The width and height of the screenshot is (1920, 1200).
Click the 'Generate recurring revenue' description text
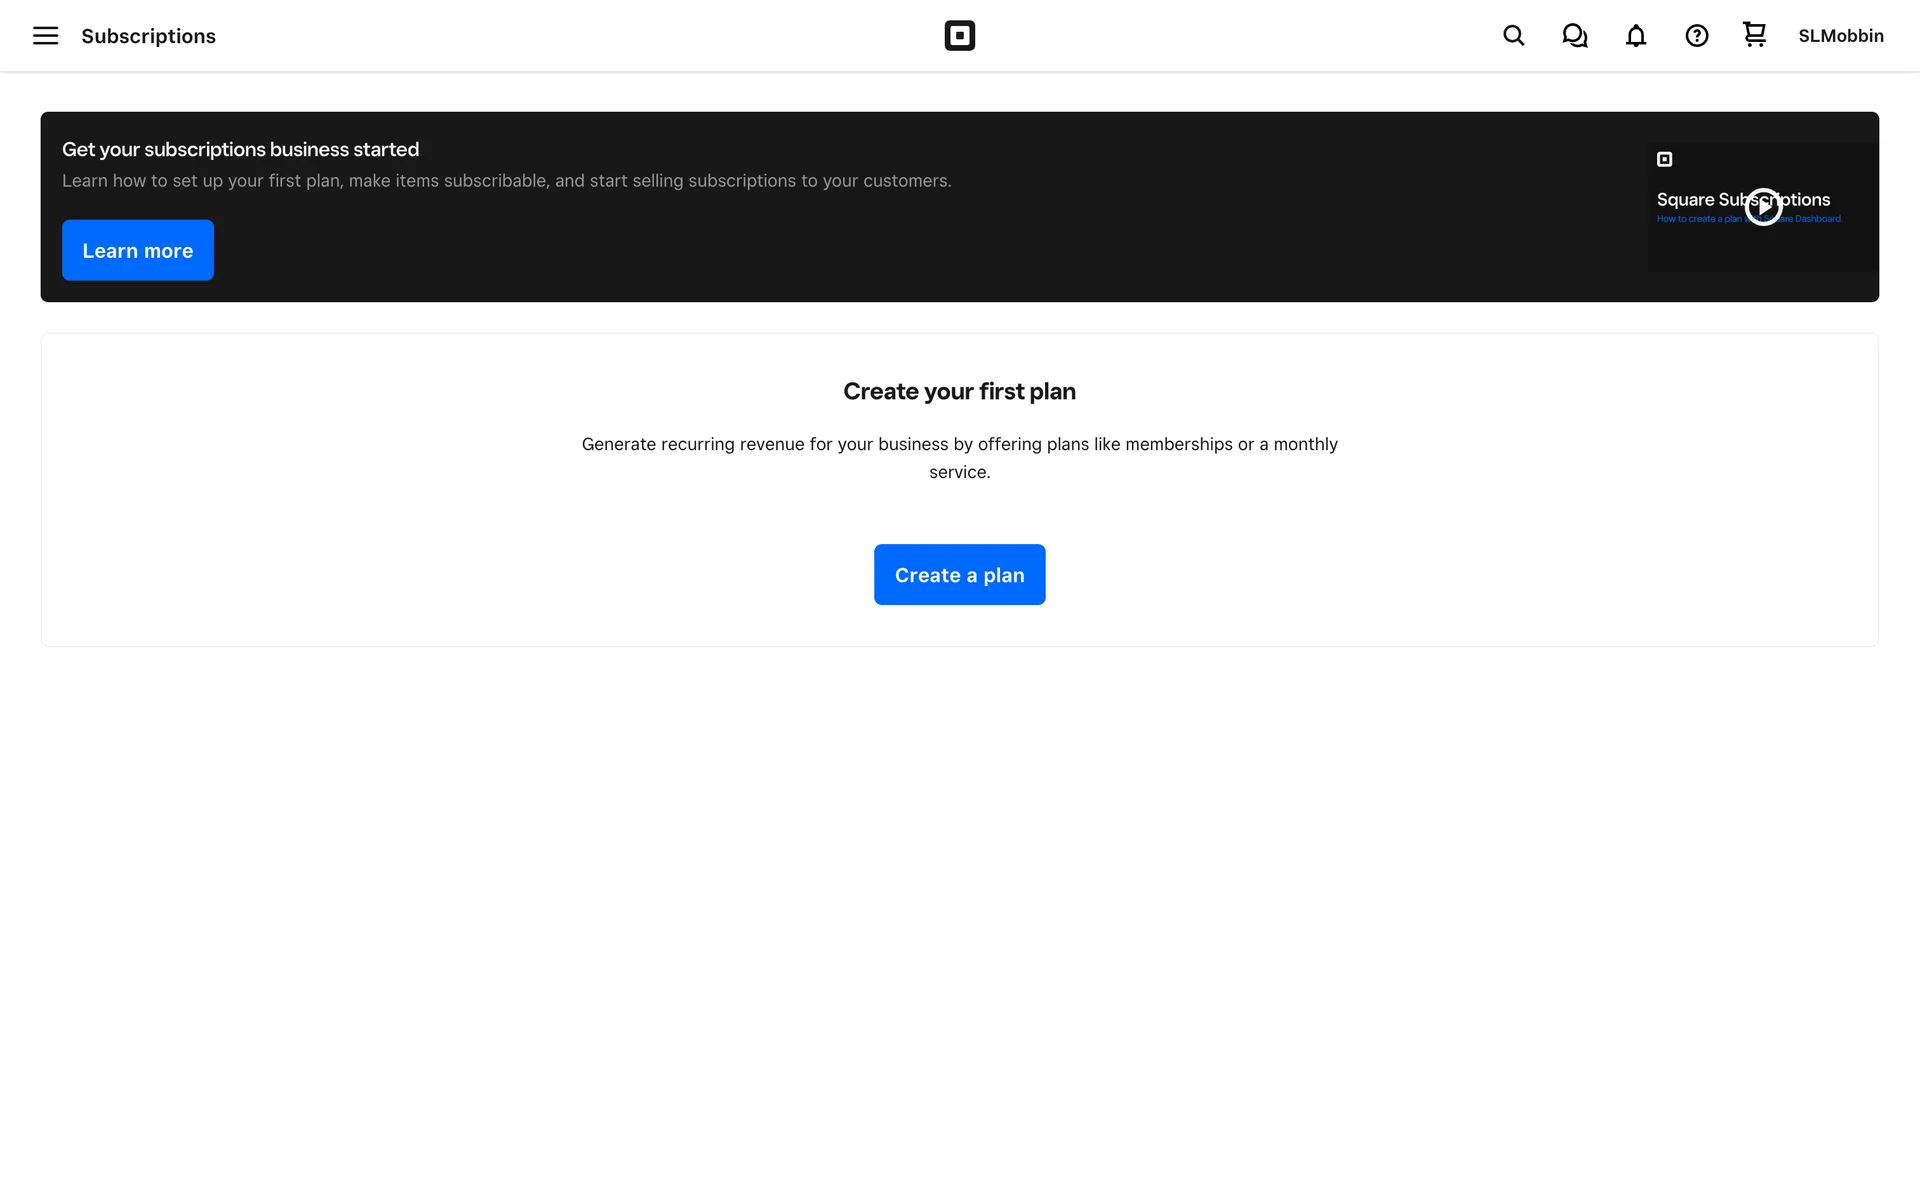(x=959, y=444)
